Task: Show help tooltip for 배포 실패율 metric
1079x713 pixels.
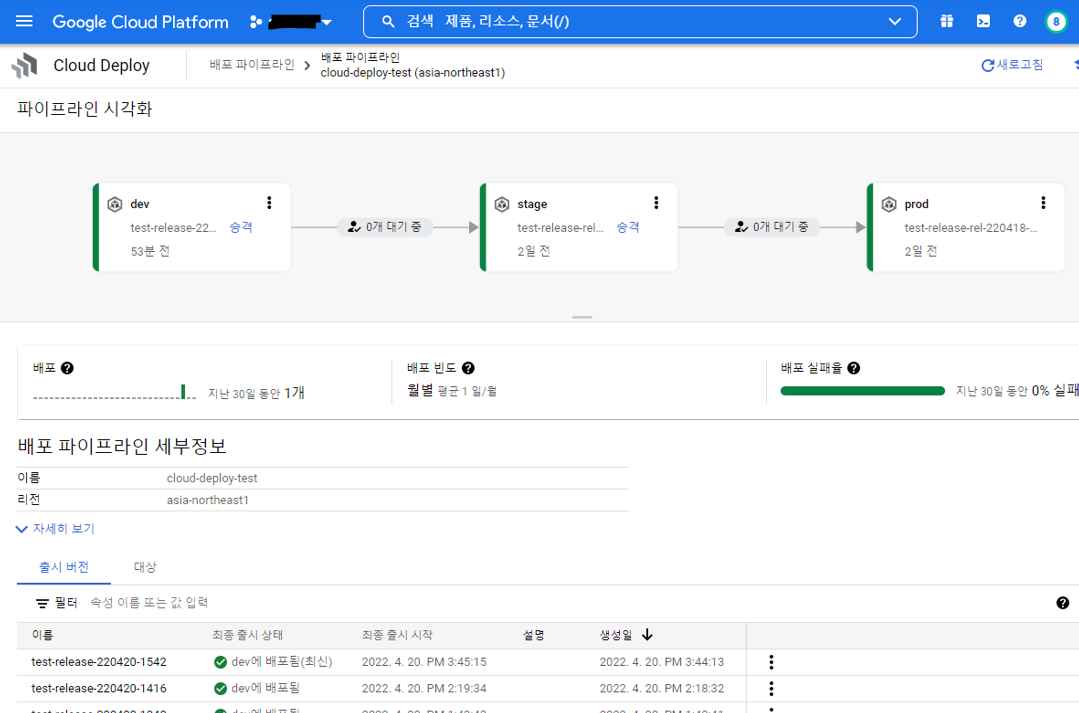Action: click(x=853, y=368)
